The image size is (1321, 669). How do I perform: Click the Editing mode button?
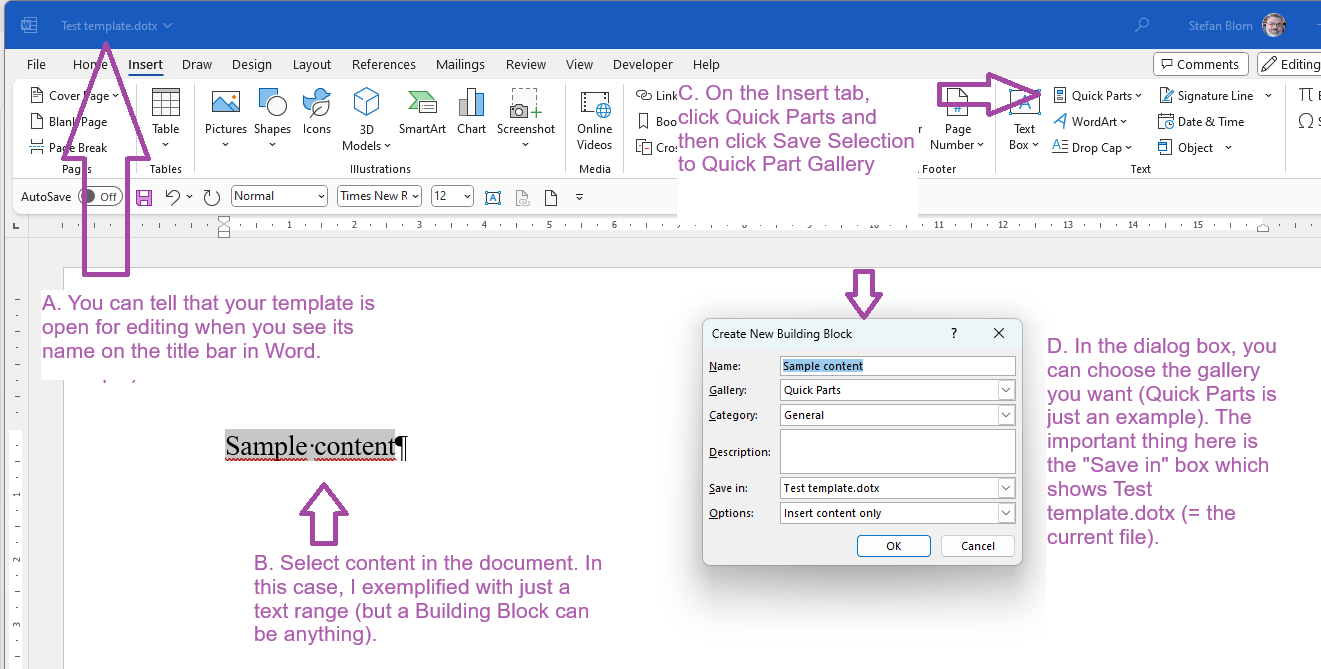pyautogui.click(x=1290, y=64)
